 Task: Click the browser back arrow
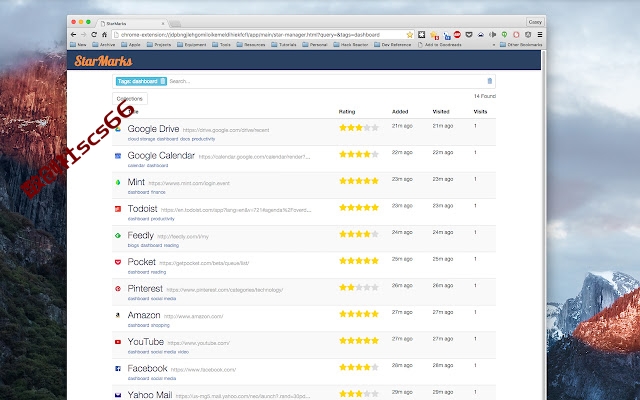coord(73,35)
